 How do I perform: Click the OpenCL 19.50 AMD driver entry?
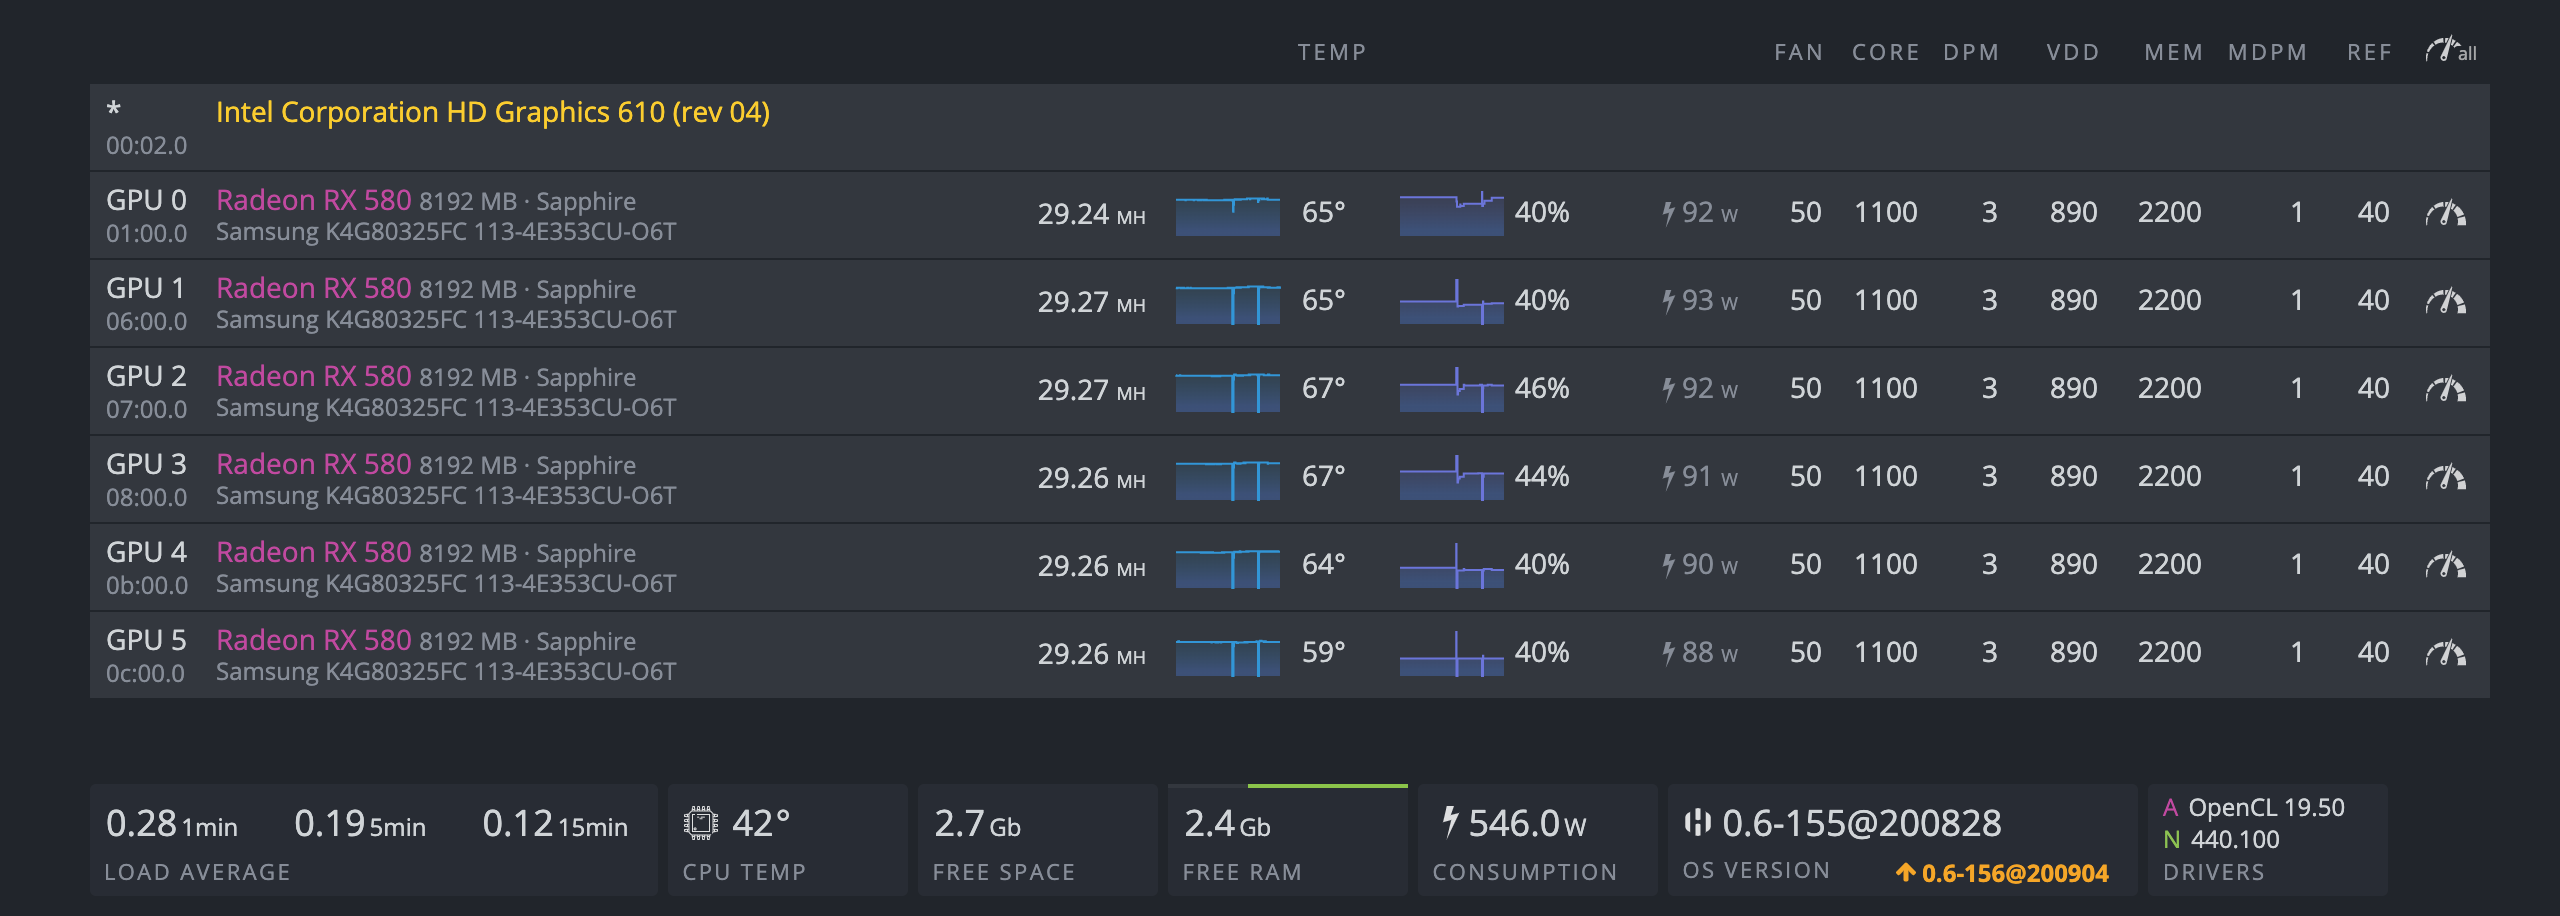point(2254,807)
